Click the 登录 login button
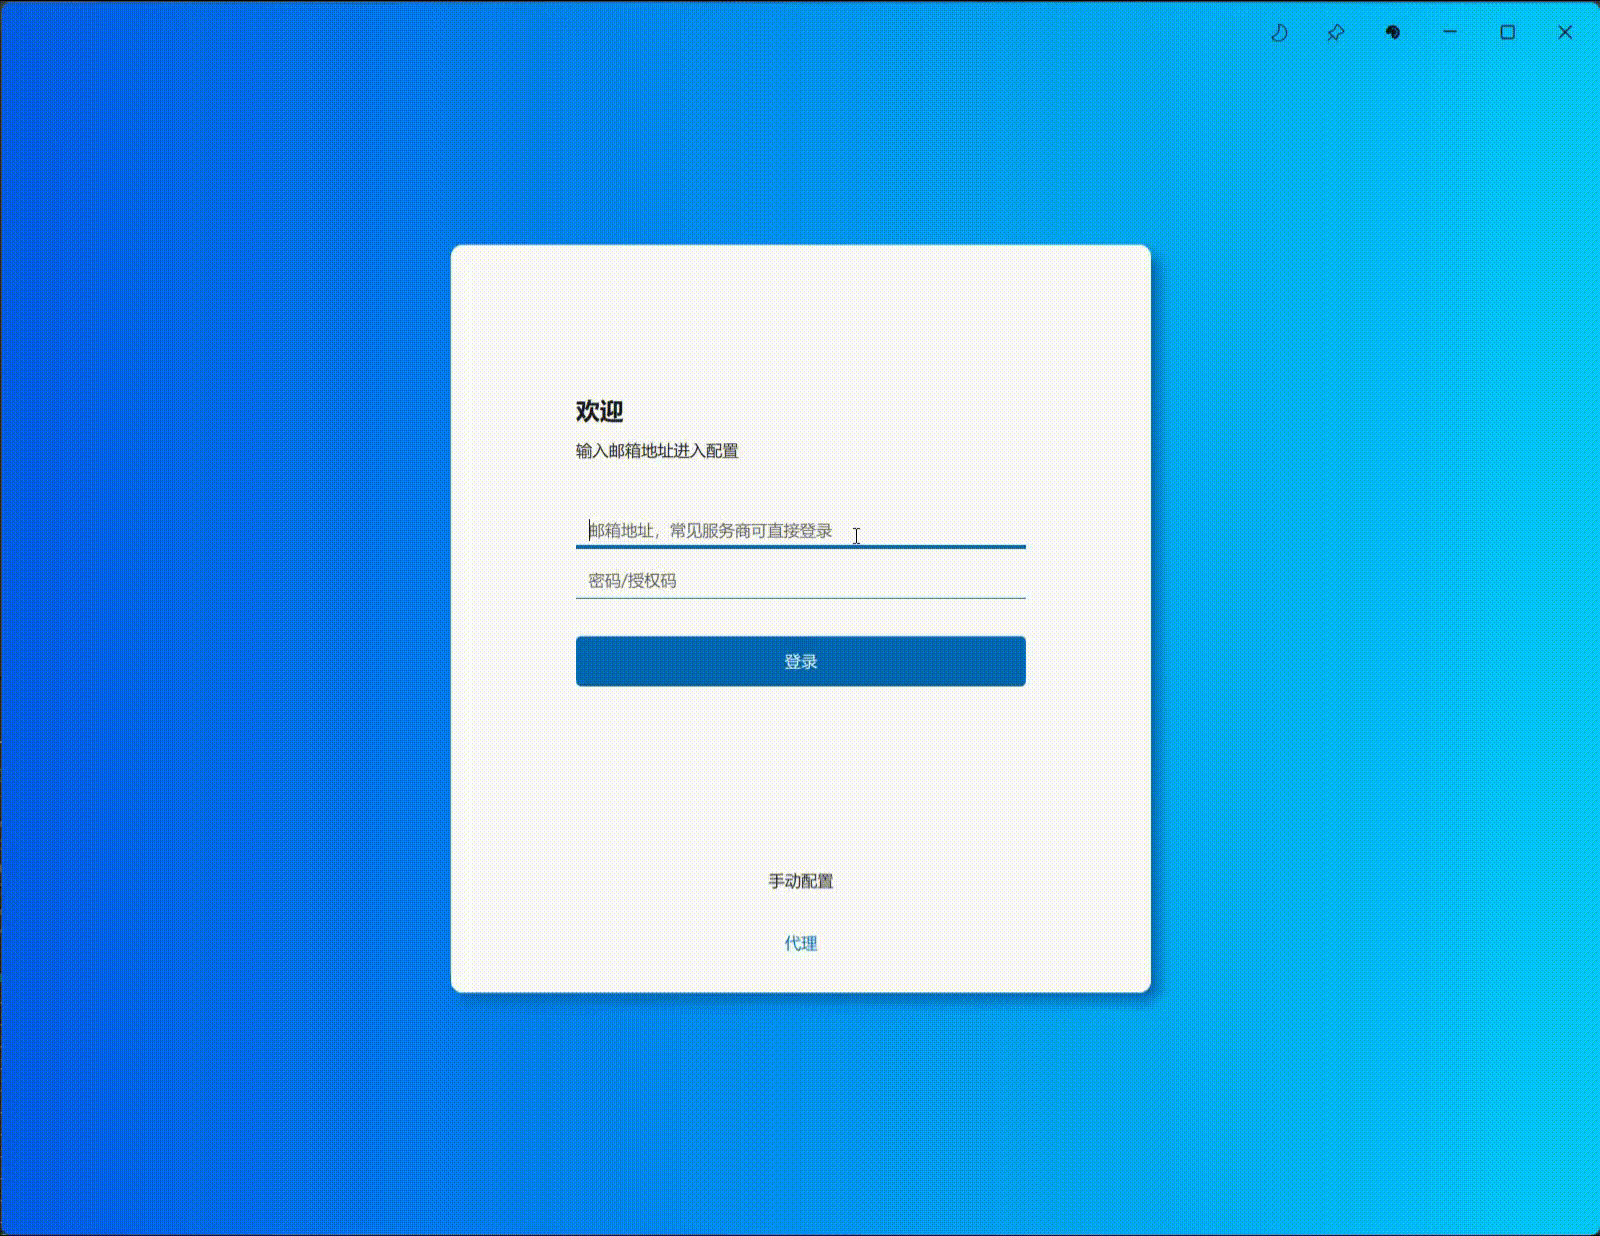 [x=800, y=661]
